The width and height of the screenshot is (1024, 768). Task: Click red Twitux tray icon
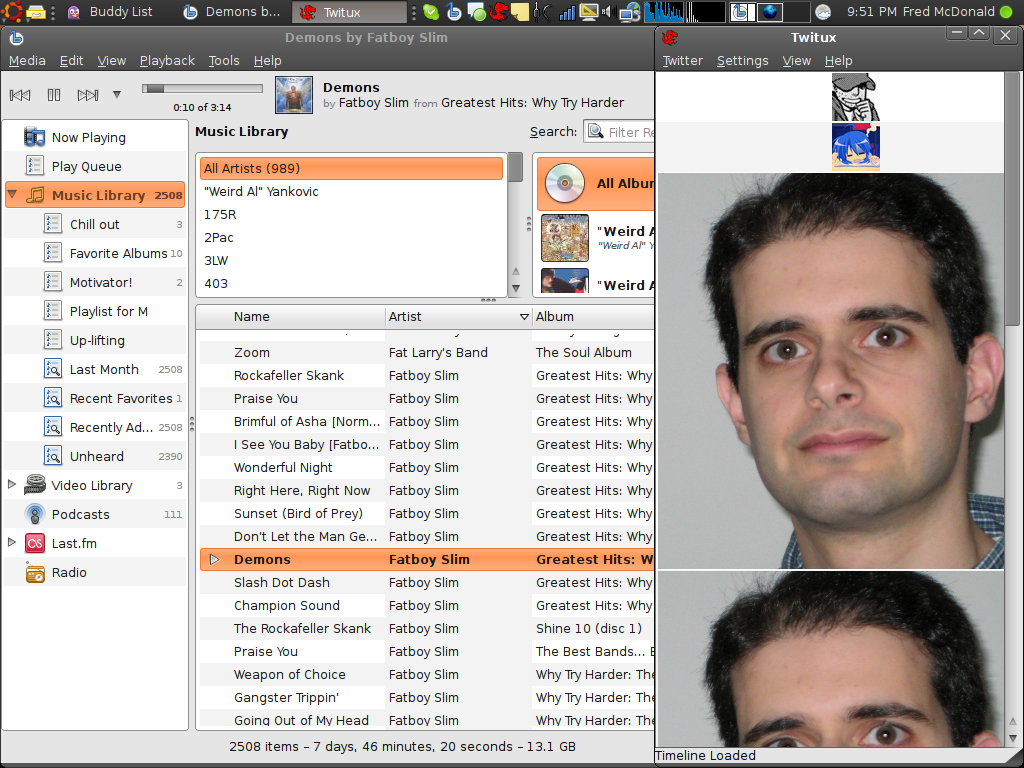pos(498,12)
